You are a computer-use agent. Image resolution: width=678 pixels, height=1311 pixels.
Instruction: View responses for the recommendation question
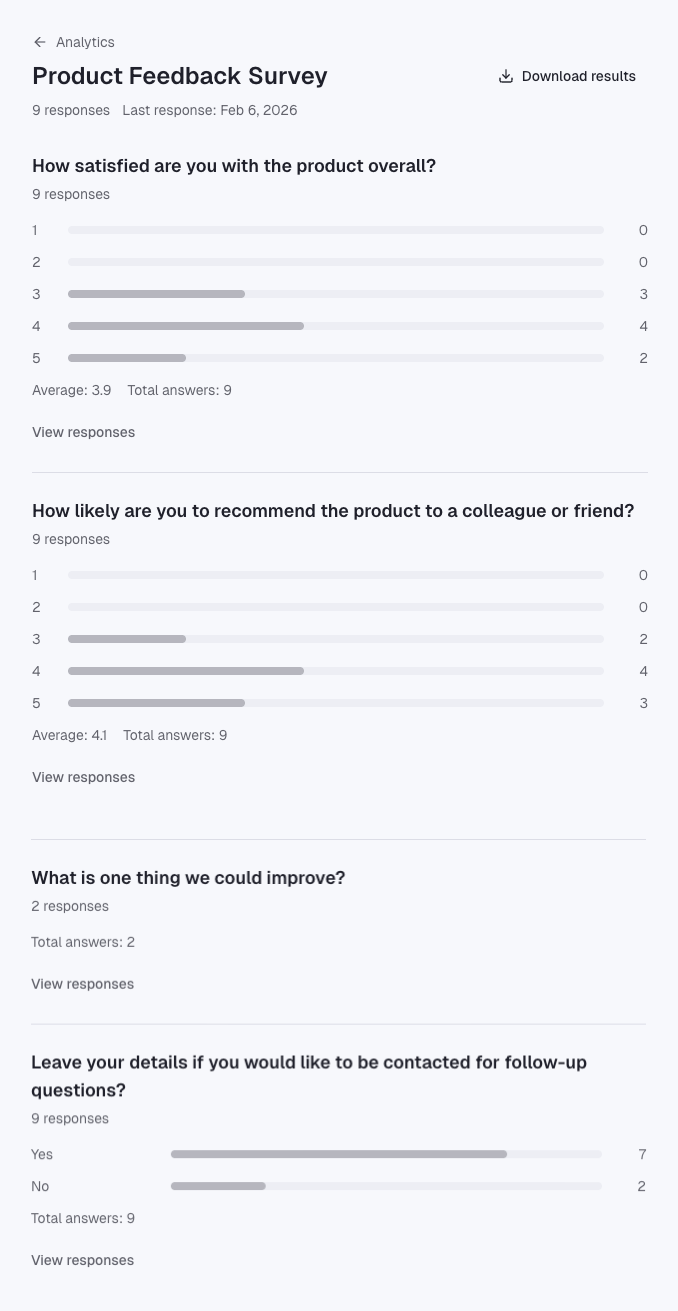(x=83, y=777)
